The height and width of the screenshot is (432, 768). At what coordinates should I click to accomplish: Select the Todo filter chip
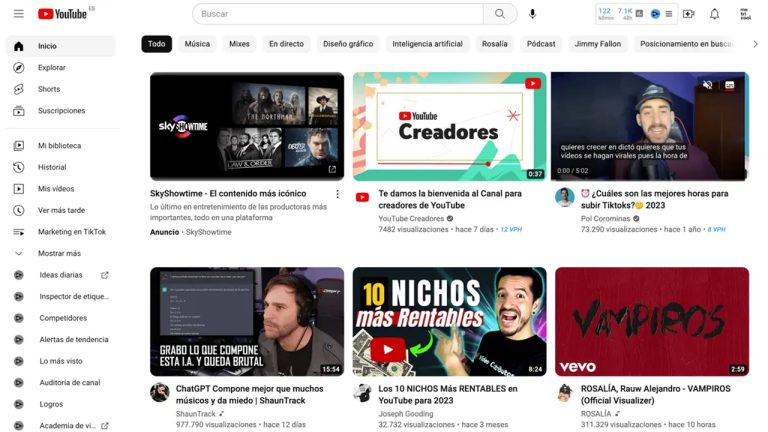tap(157, 44)
